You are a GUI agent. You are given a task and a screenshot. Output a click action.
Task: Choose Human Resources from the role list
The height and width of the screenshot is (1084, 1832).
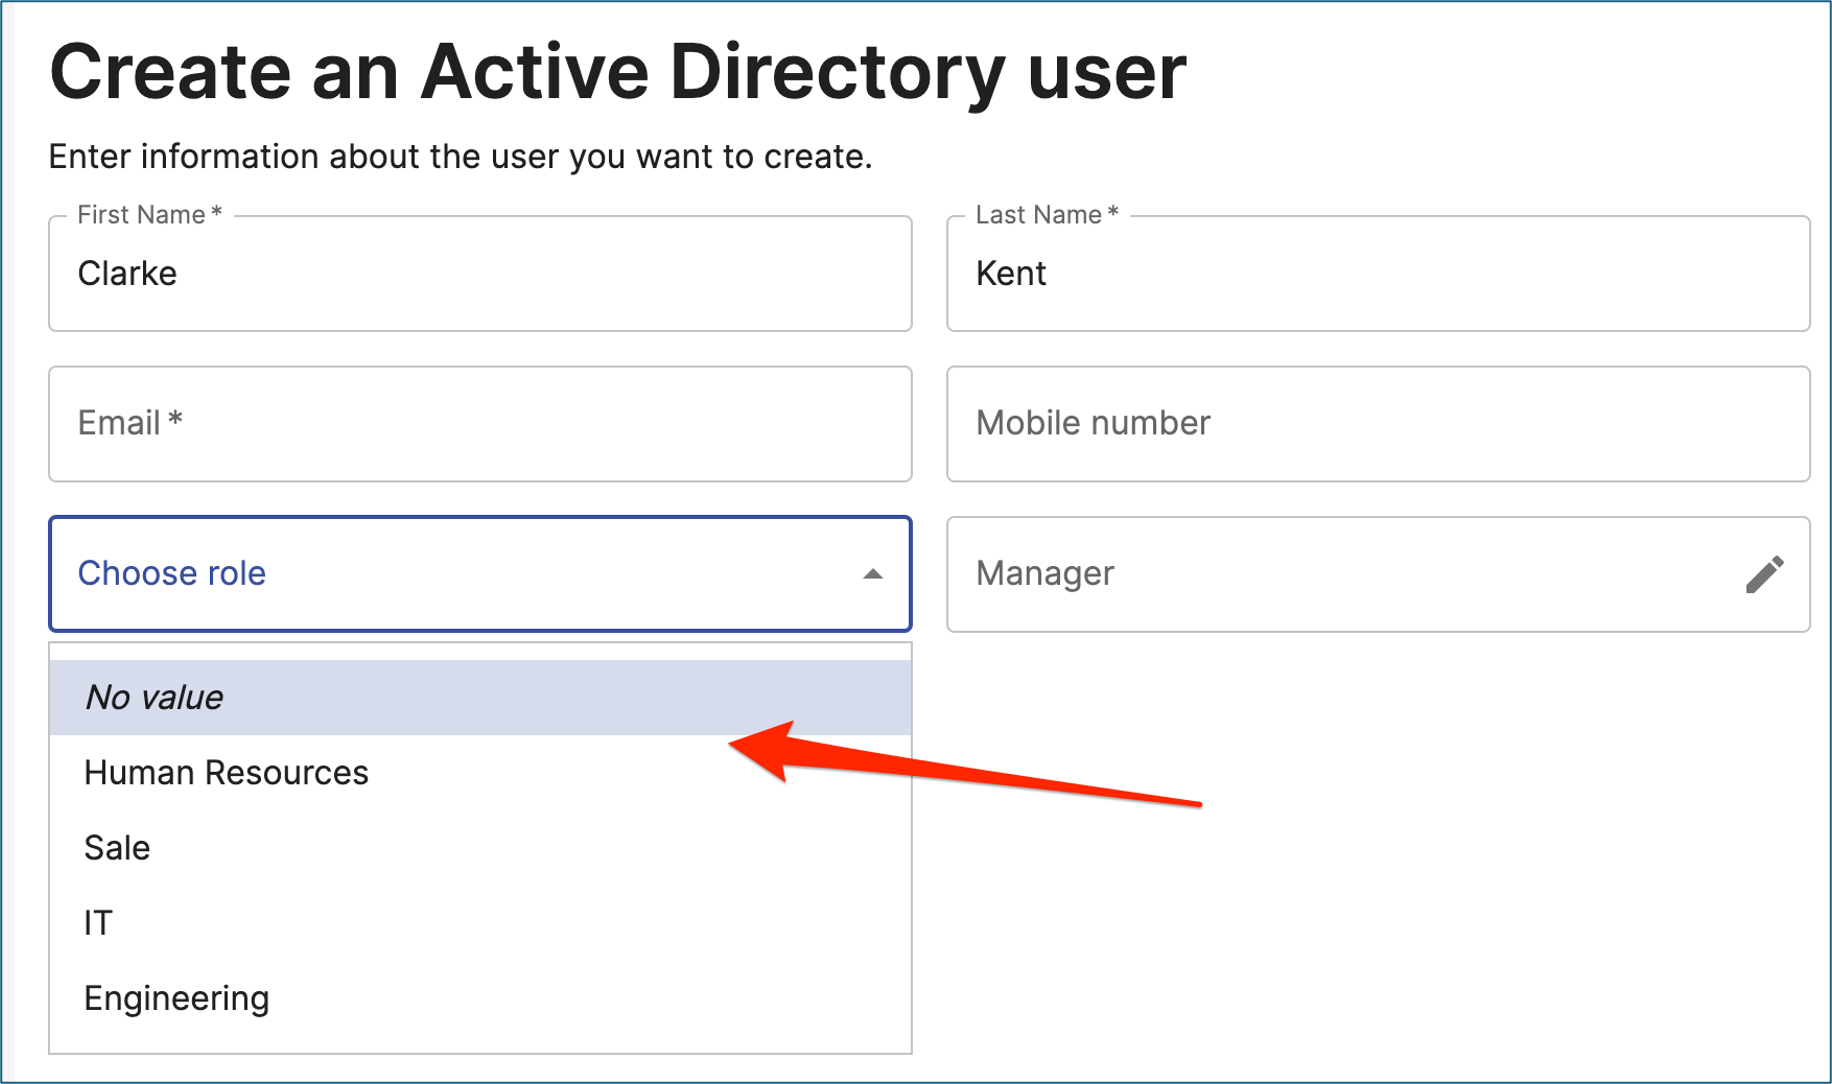click(226, 773)
